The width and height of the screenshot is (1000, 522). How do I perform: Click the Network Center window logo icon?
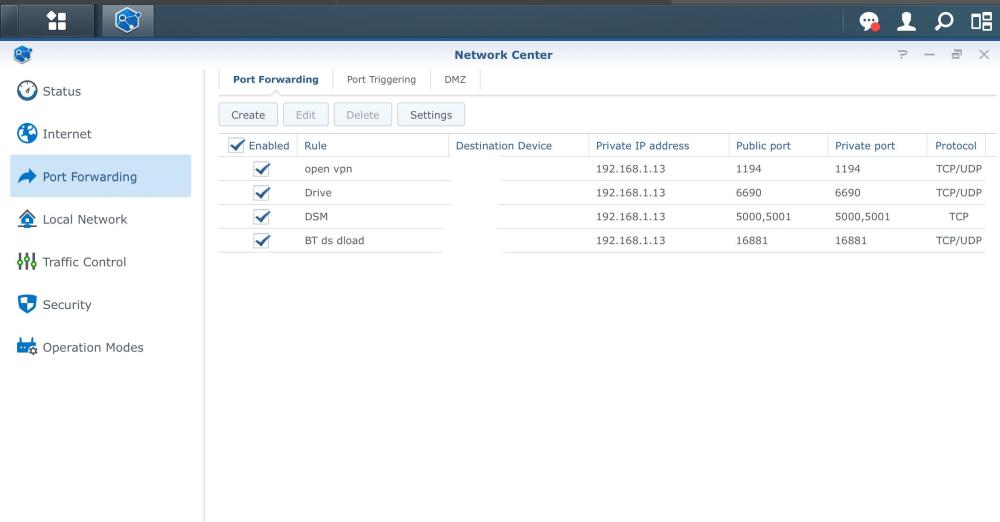[x=22, y=55]
